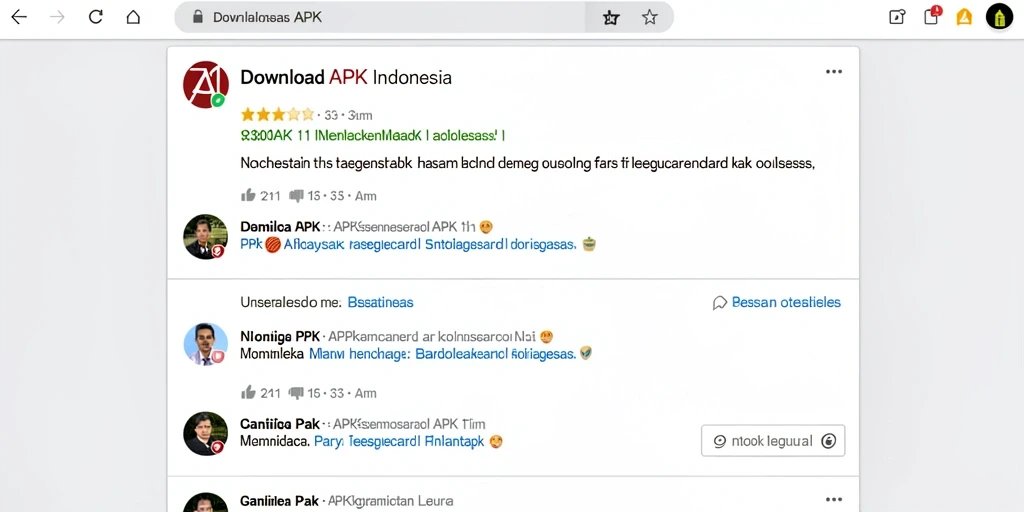Click the three-star rating row under the title
This screenshot has height=512, width=1024.
pyautogui.click(x=306, y=116)
